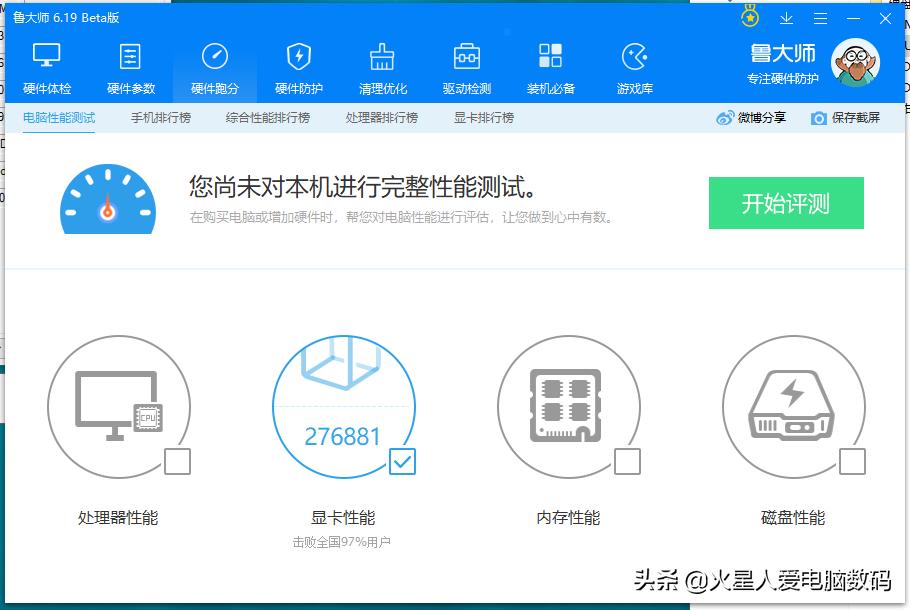This screenshot has width=910, height=610.
Task: Enable the 处理器性能 processor benchmark checkbox
Action: click(x=176, y=462)
